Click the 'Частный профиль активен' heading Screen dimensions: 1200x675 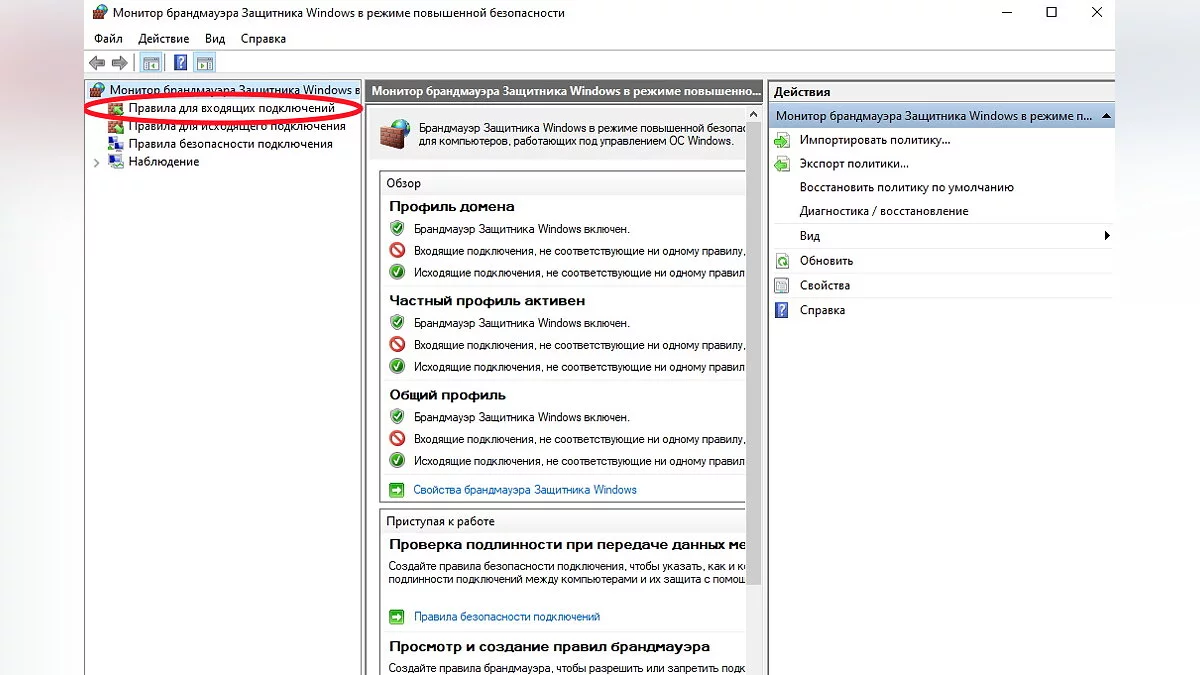tap(487, 300)
